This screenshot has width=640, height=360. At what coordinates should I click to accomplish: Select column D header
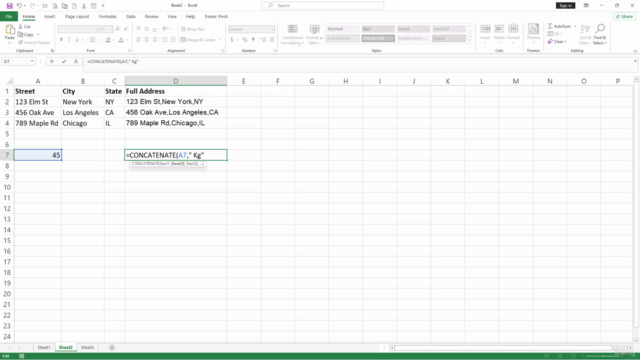click(x=176, y=81)
